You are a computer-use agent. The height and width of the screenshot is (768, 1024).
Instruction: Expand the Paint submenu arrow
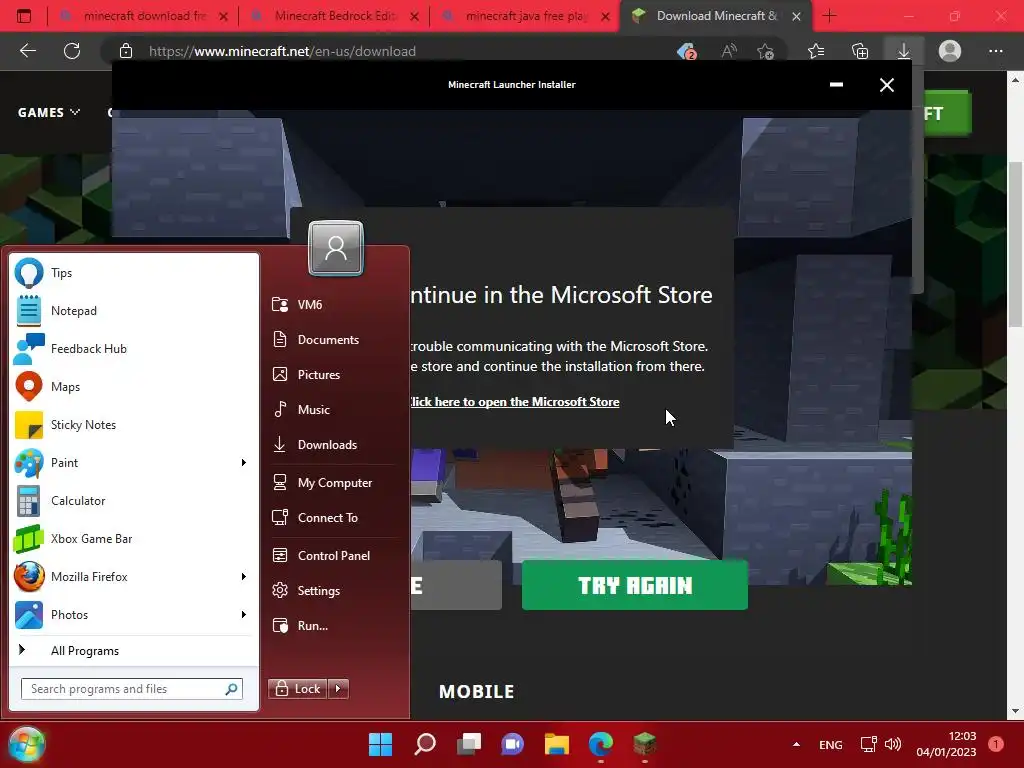click(244, 462)
